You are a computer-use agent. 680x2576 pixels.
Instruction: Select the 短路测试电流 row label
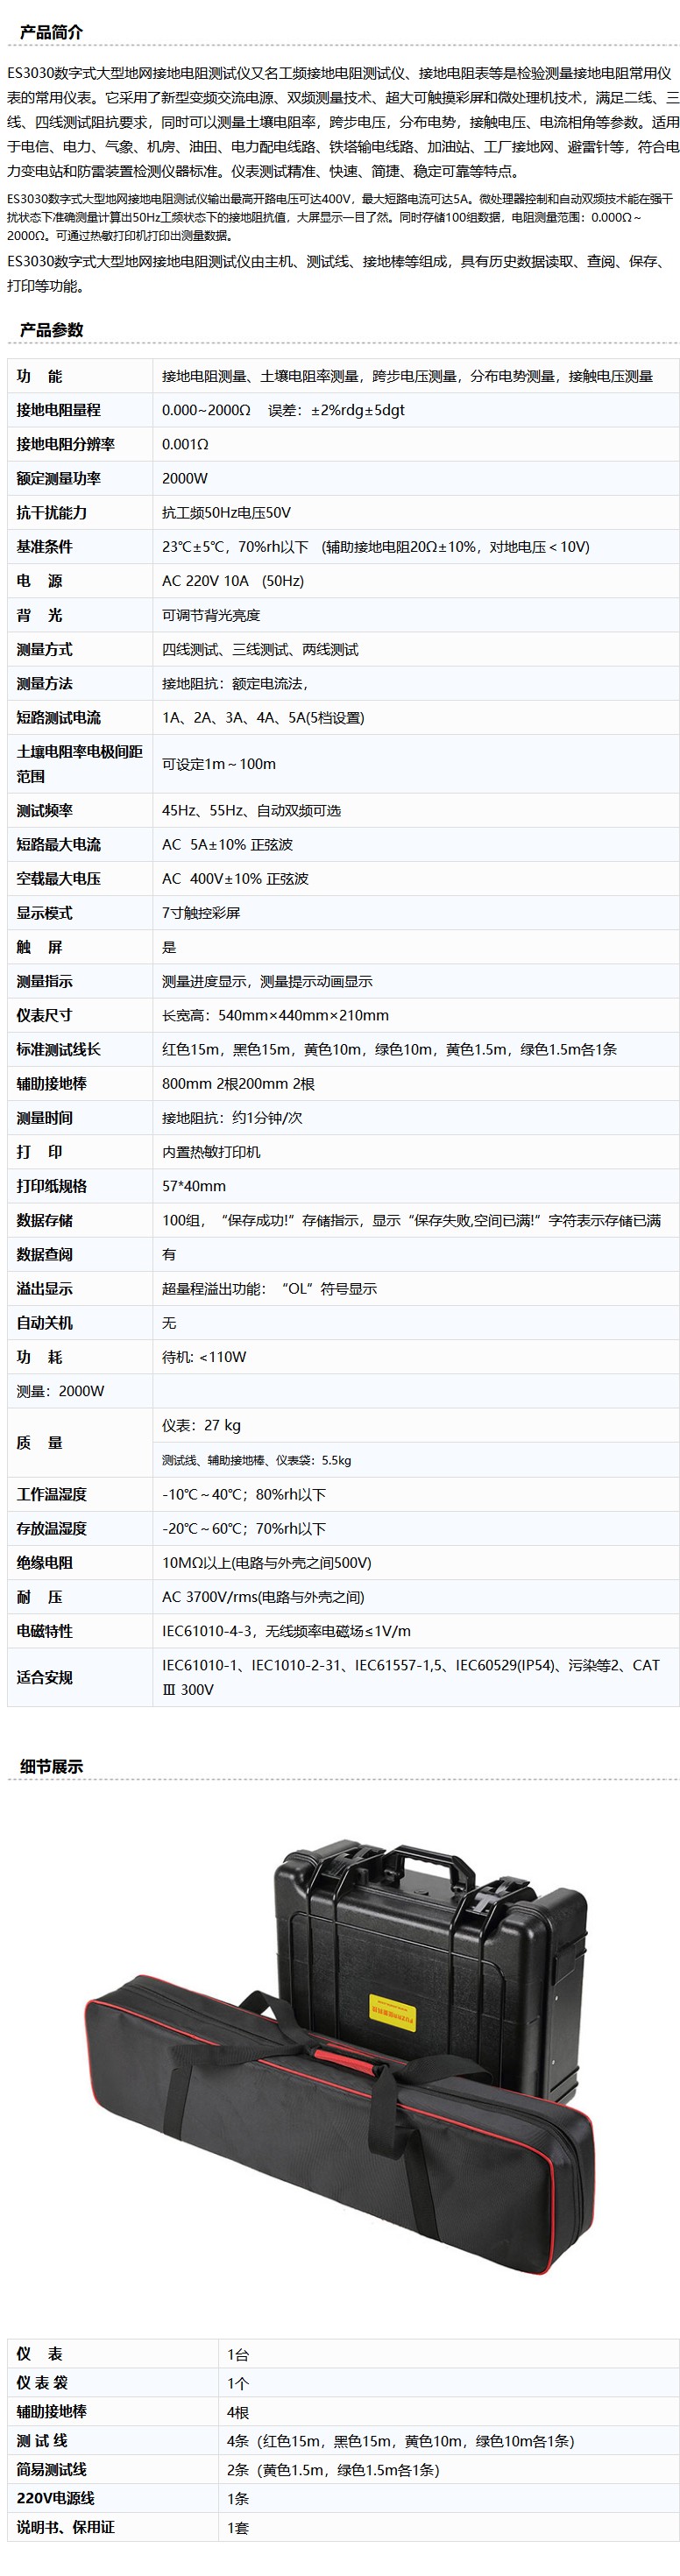pyautogui.click(x=58, y=717)
